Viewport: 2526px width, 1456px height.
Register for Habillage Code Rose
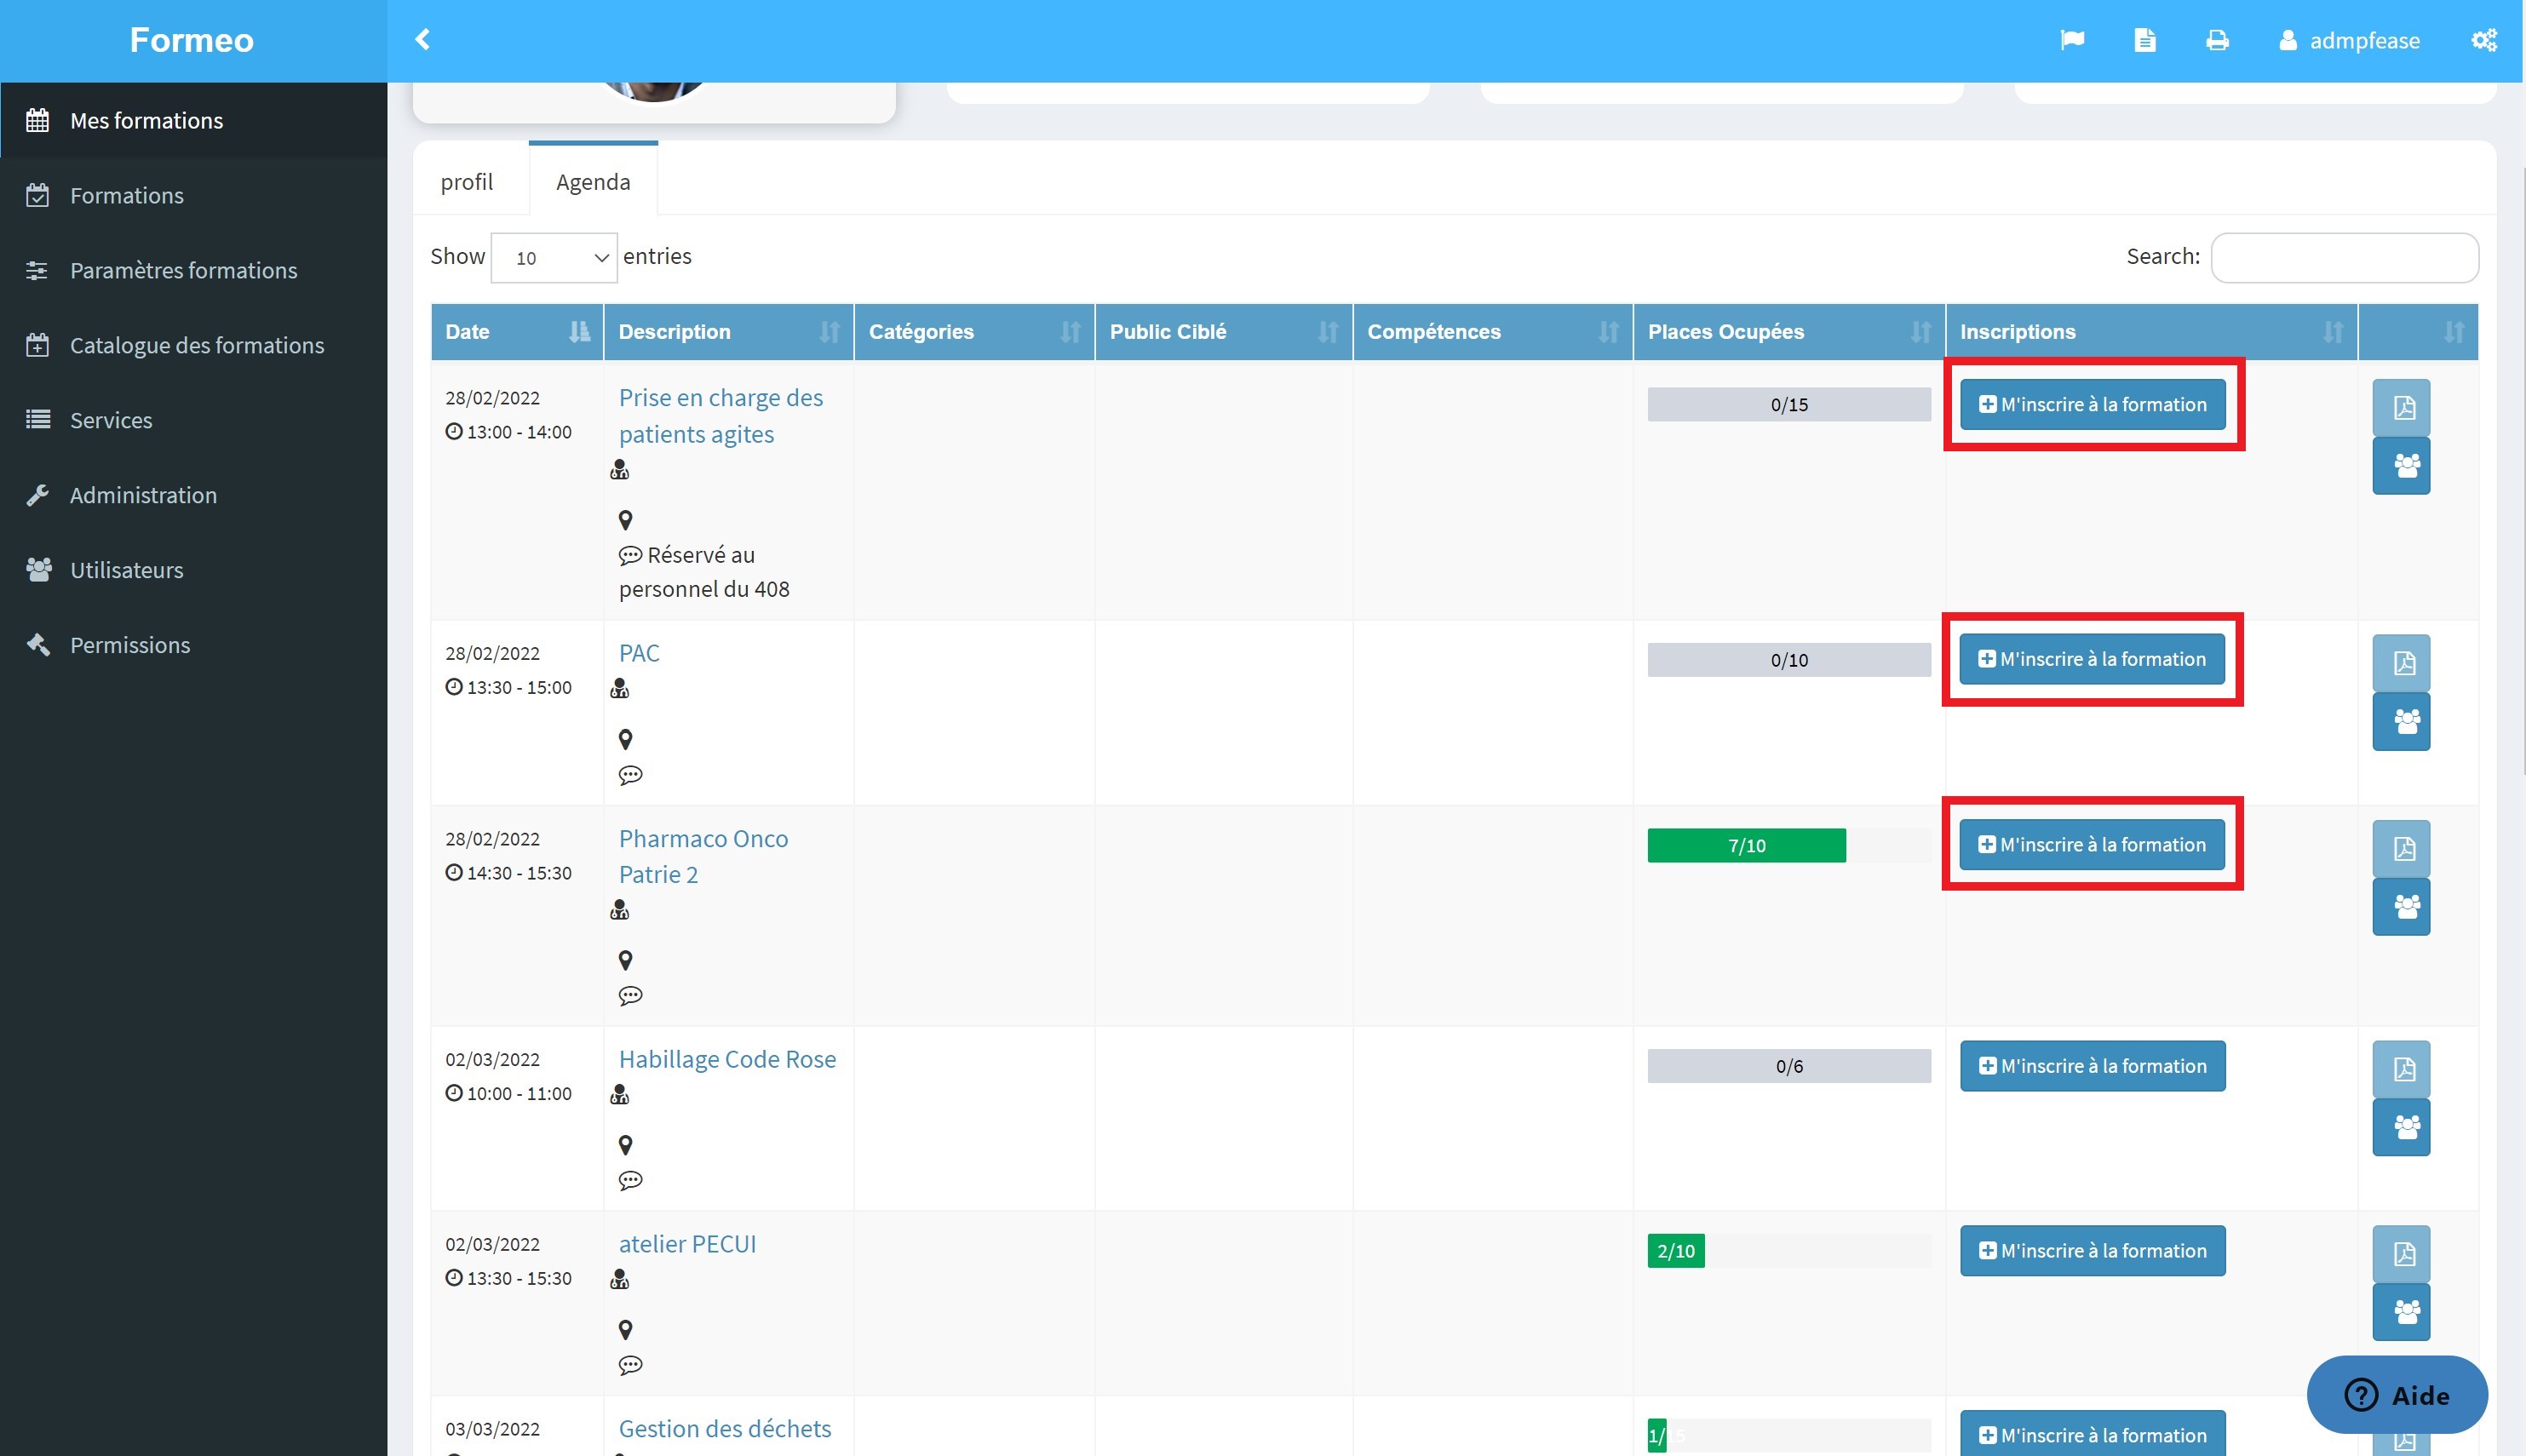[x=2092, y=1066]
